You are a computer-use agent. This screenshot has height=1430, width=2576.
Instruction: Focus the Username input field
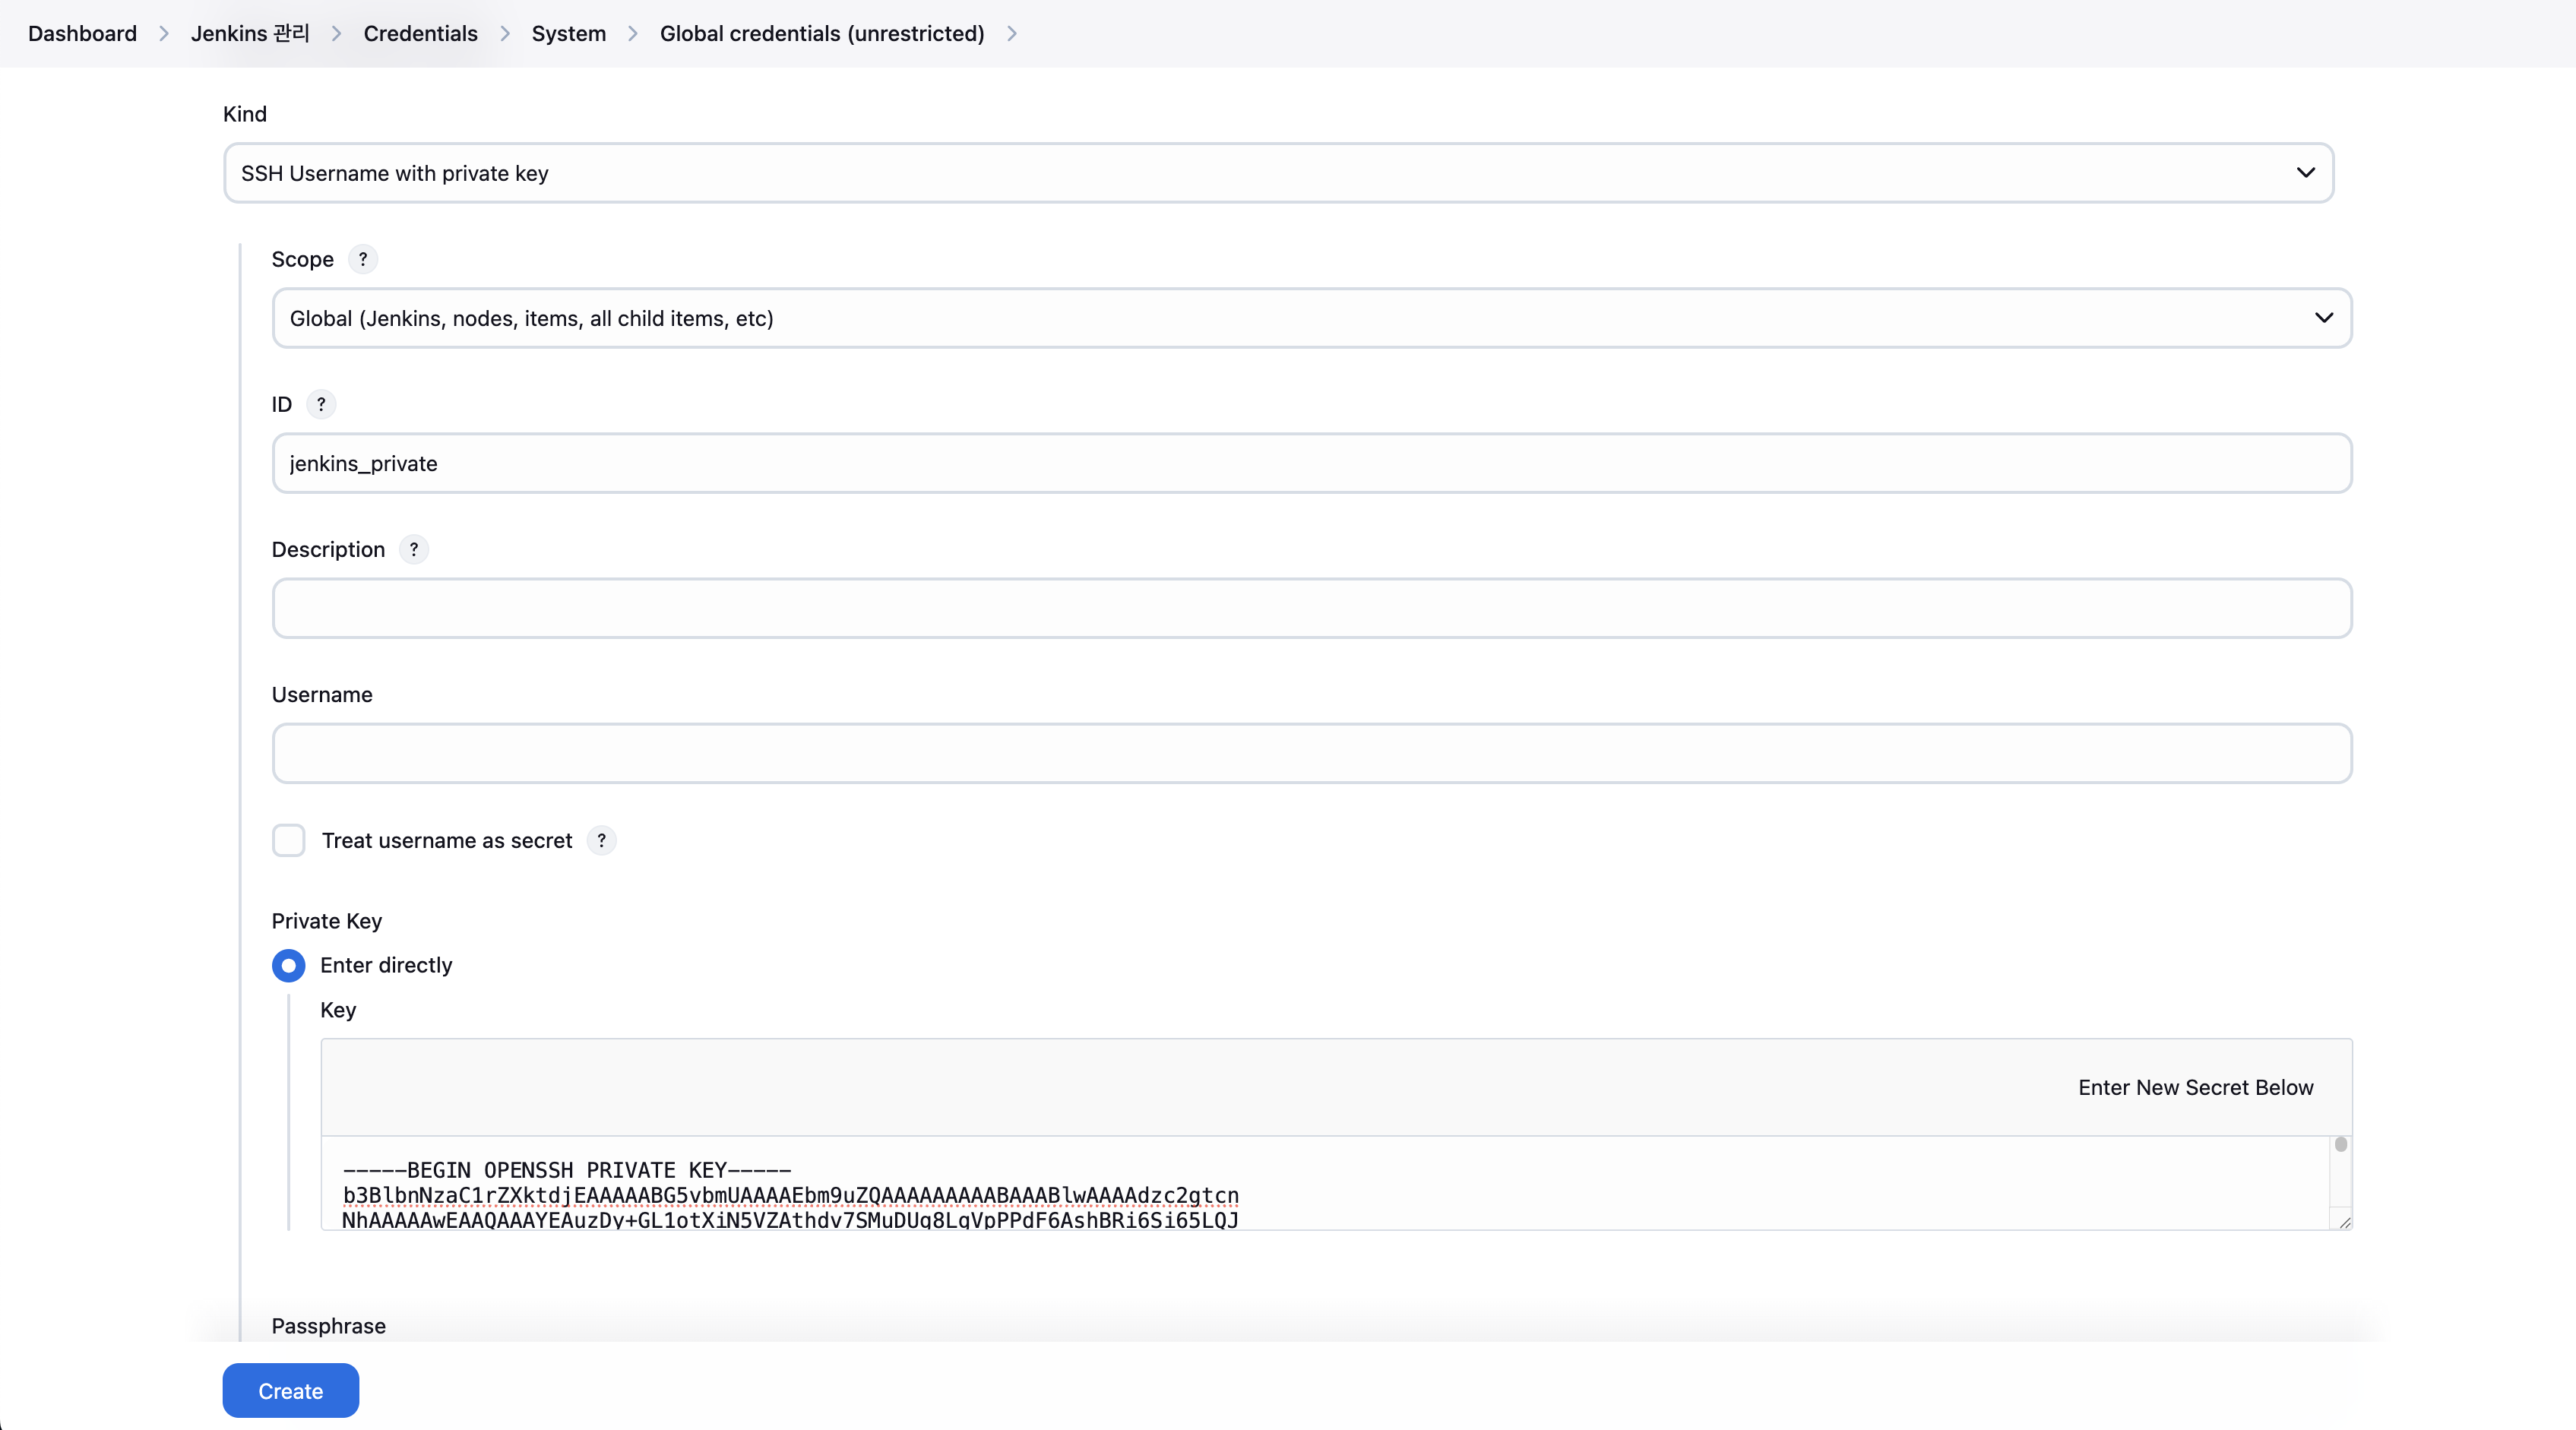tap(1311, 753)
